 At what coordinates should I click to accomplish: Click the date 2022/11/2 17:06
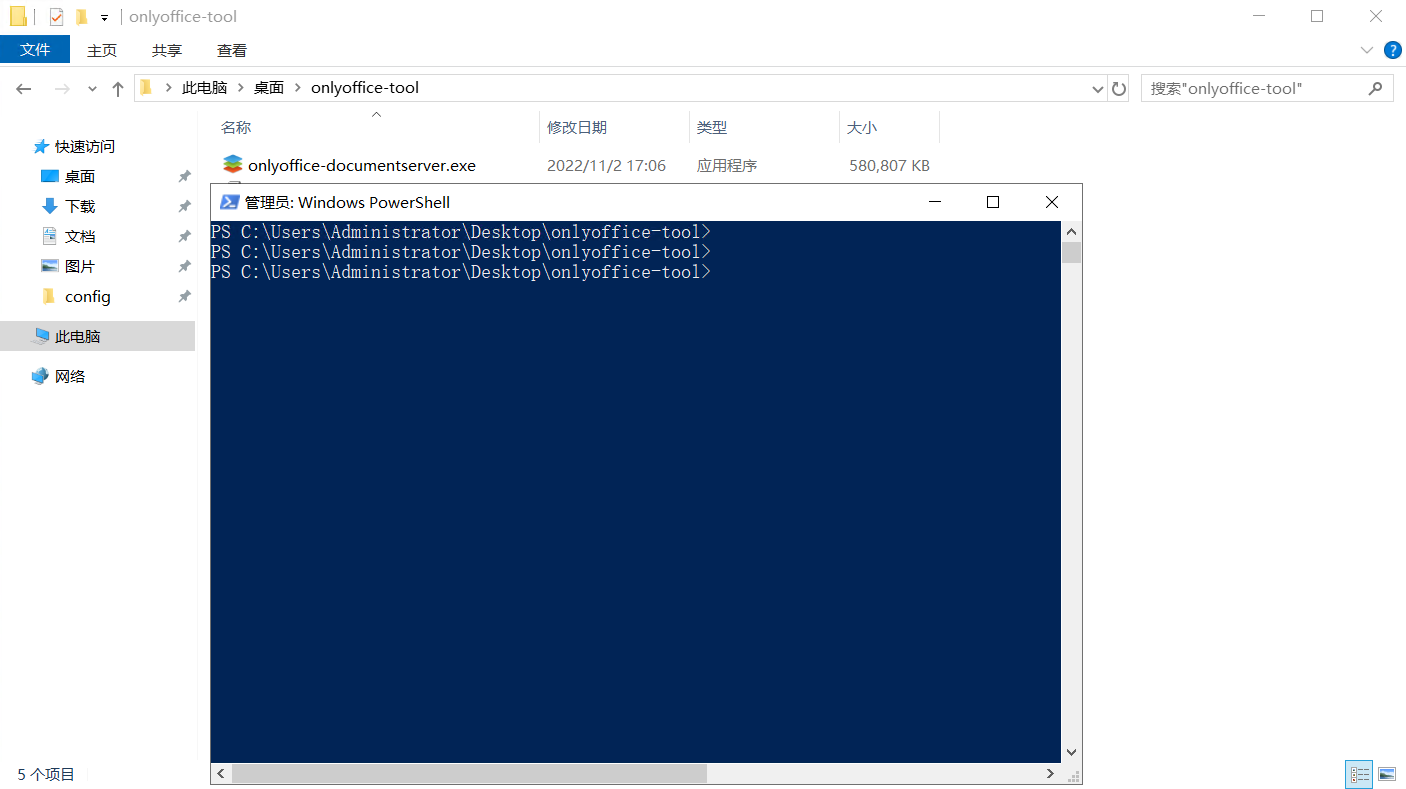tap(606, 165)
